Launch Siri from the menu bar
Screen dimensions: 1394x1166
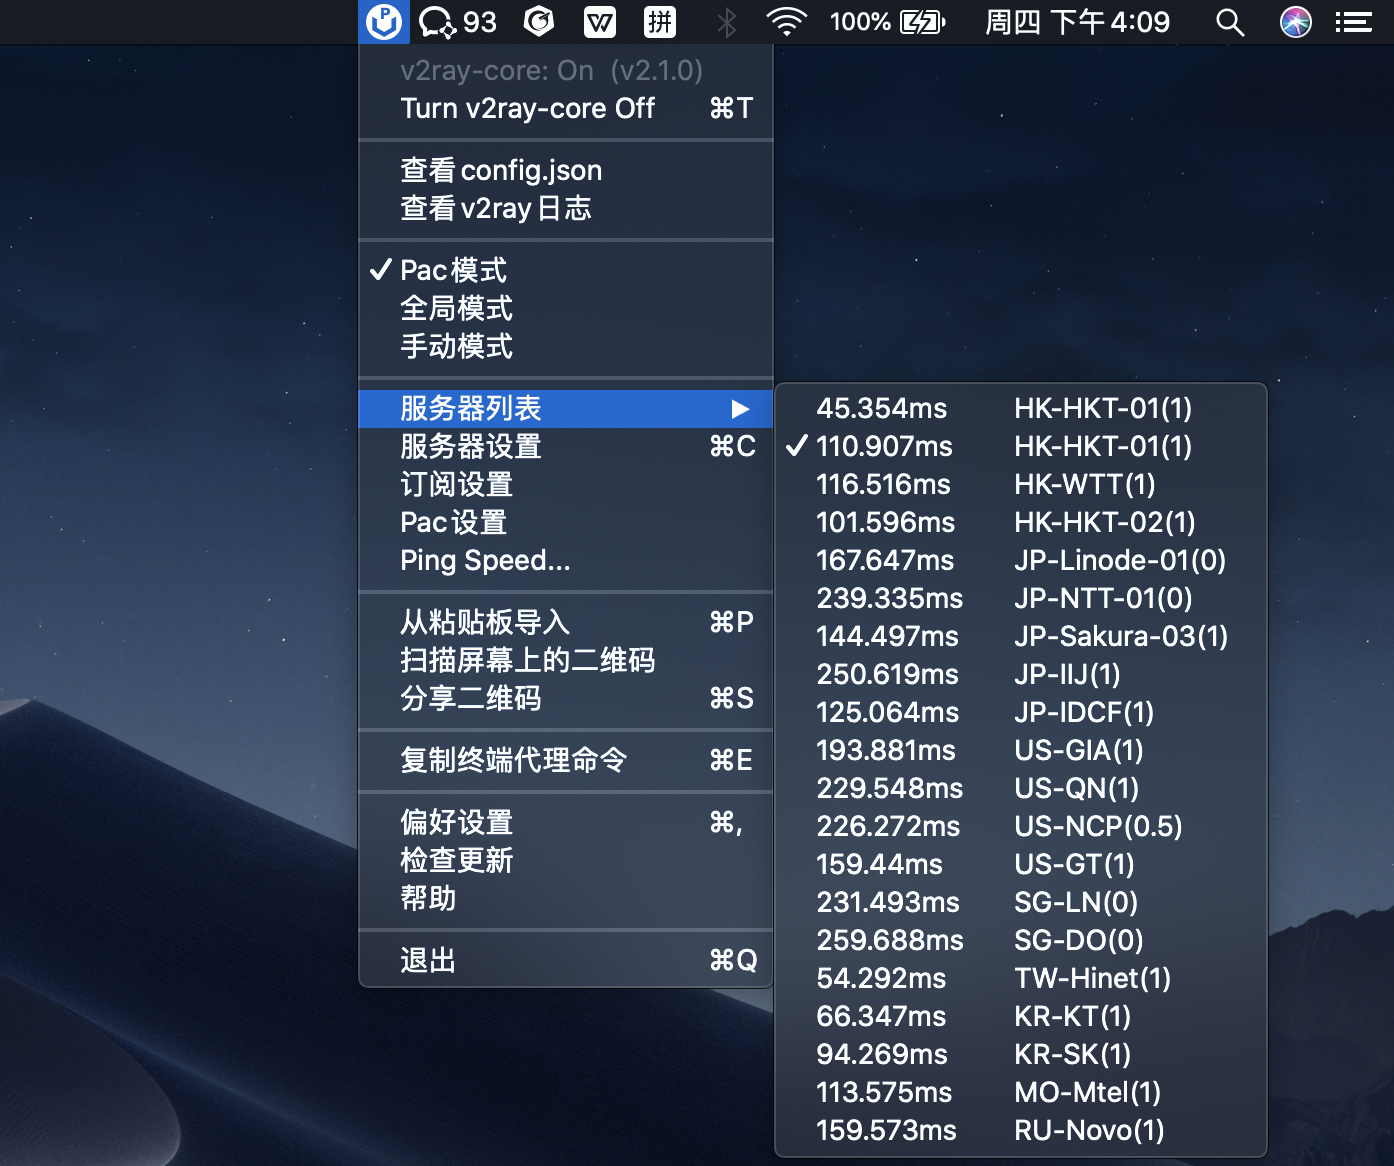click(1296, 21)
